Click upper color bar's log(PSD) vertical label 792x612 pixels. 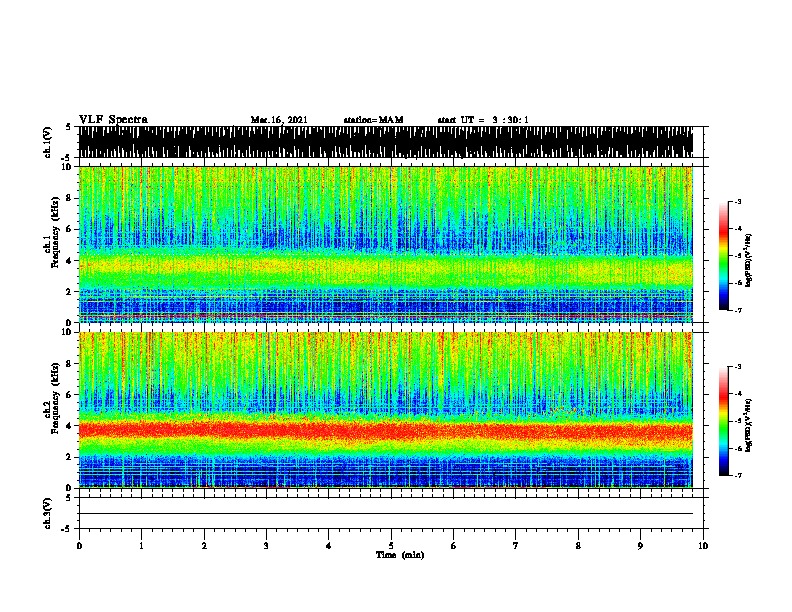pyautogui.click(x=749, y=260)
